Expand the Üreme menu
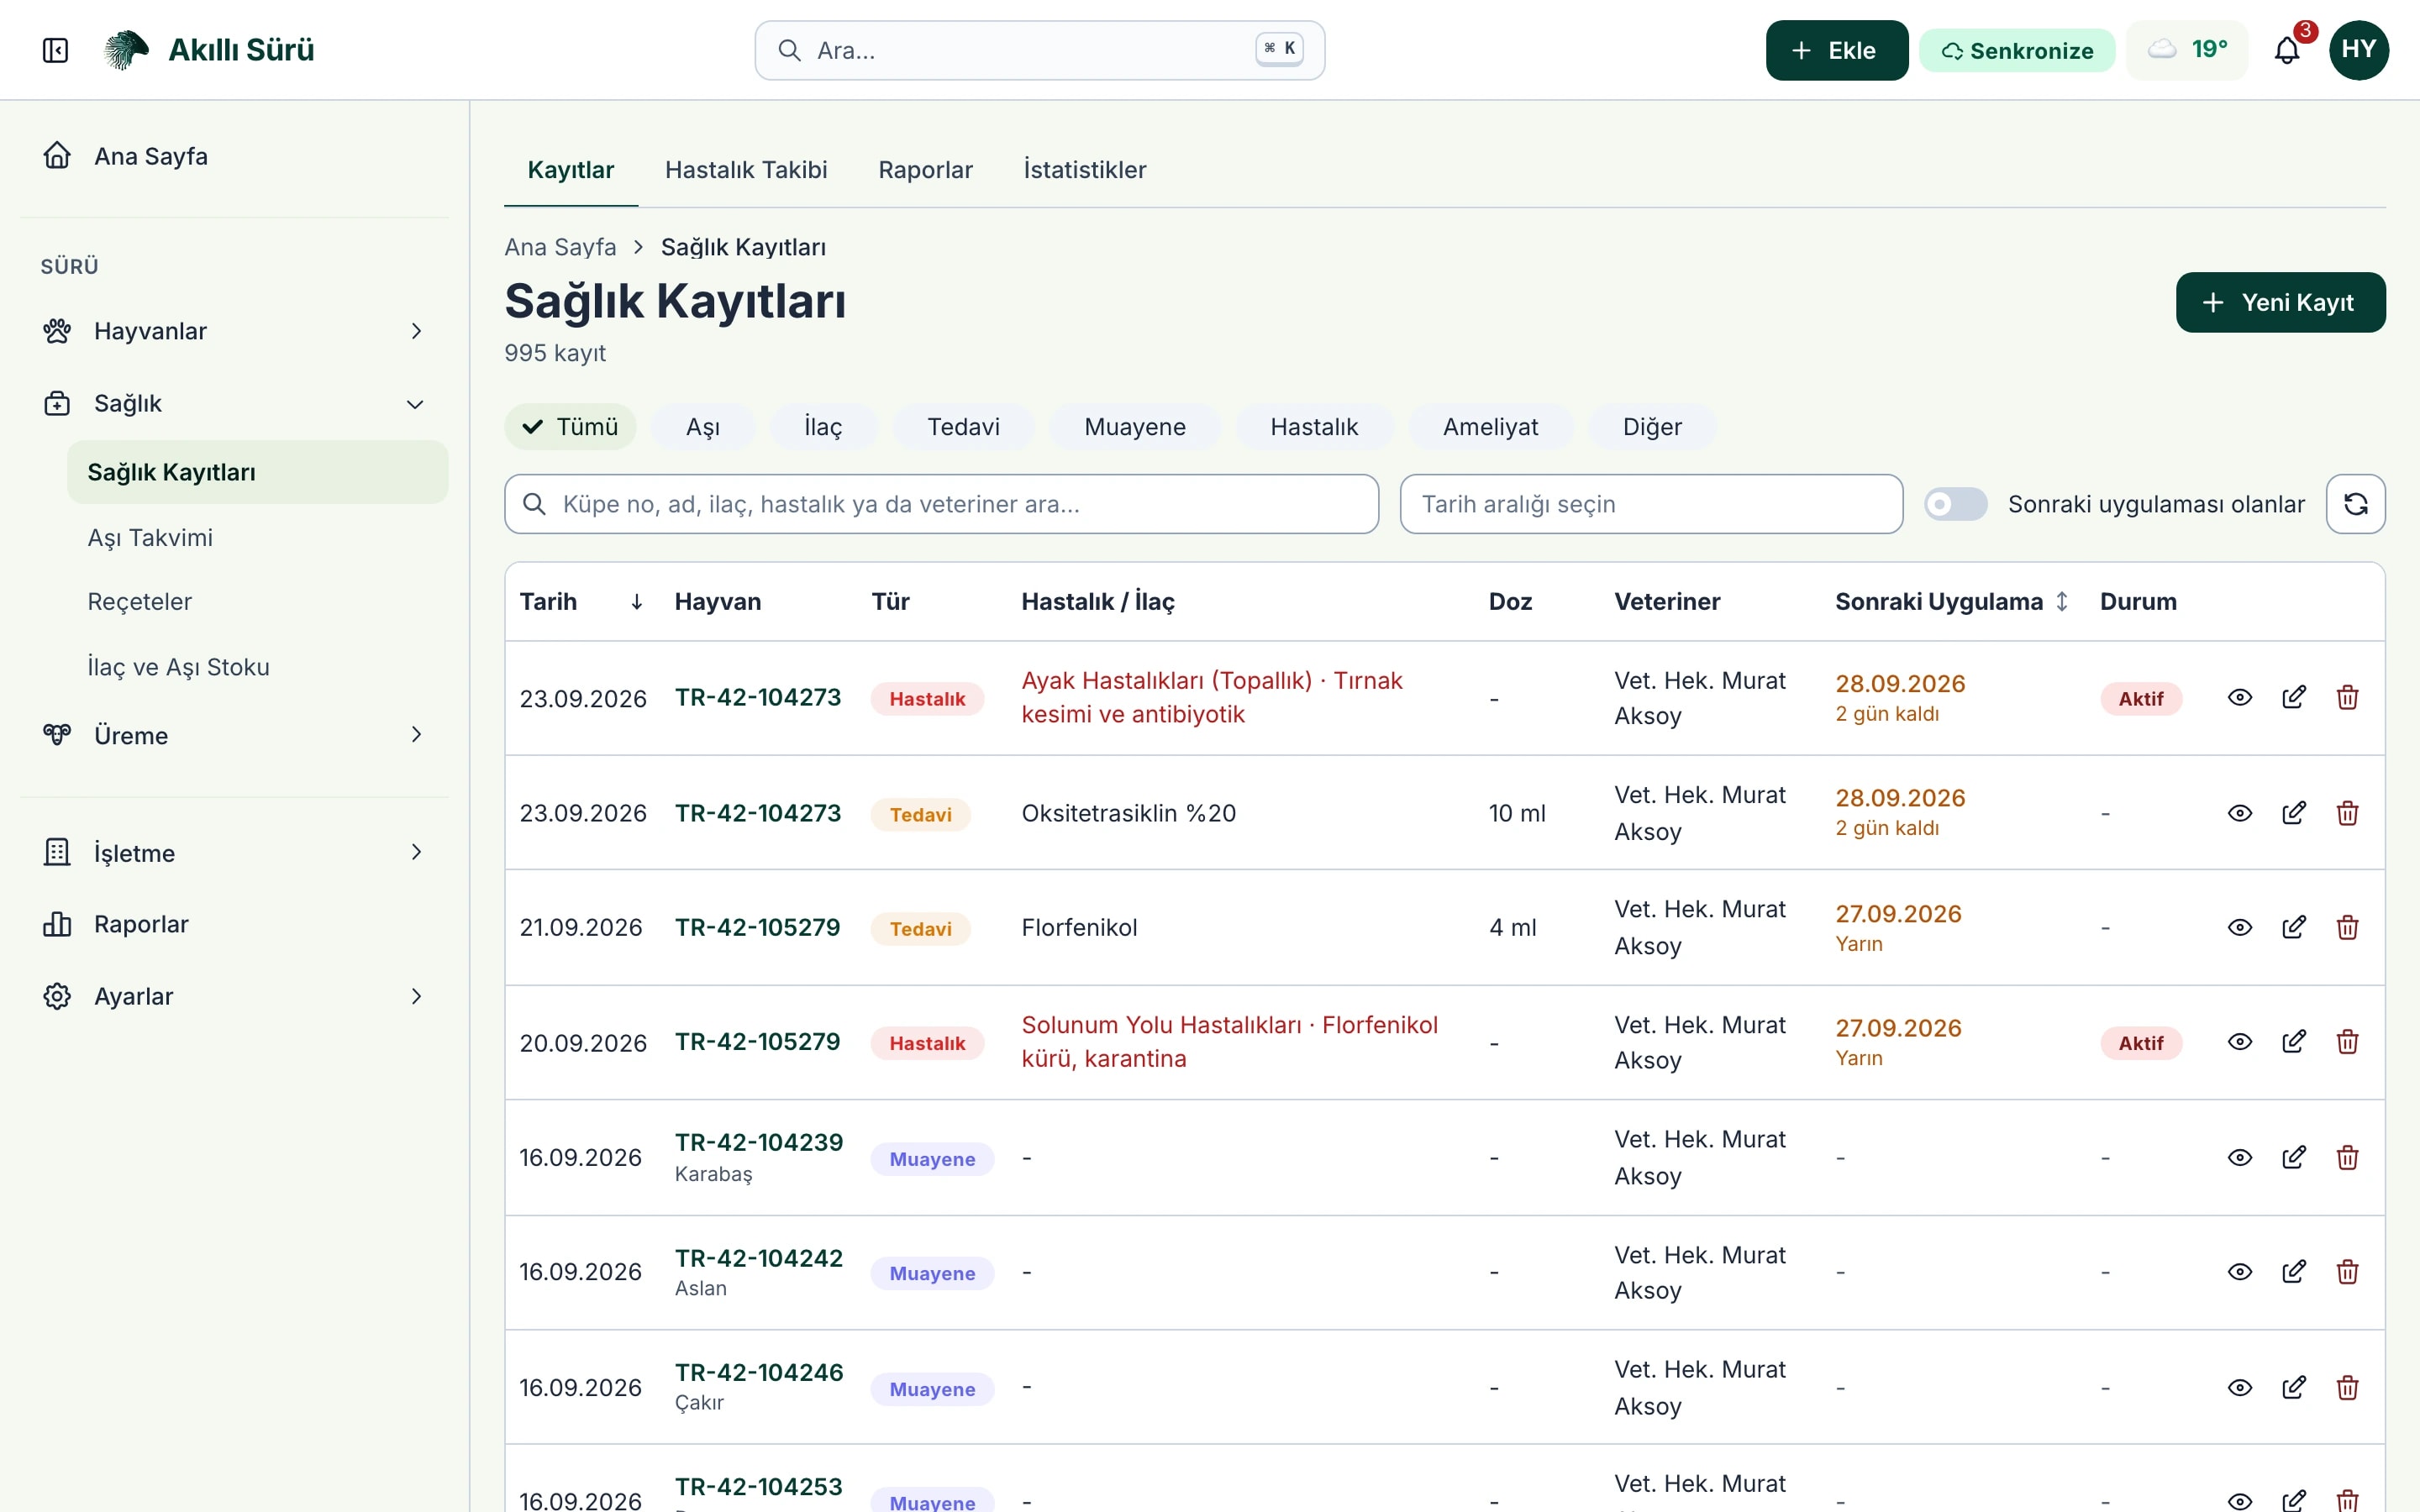 coord(234,735)
